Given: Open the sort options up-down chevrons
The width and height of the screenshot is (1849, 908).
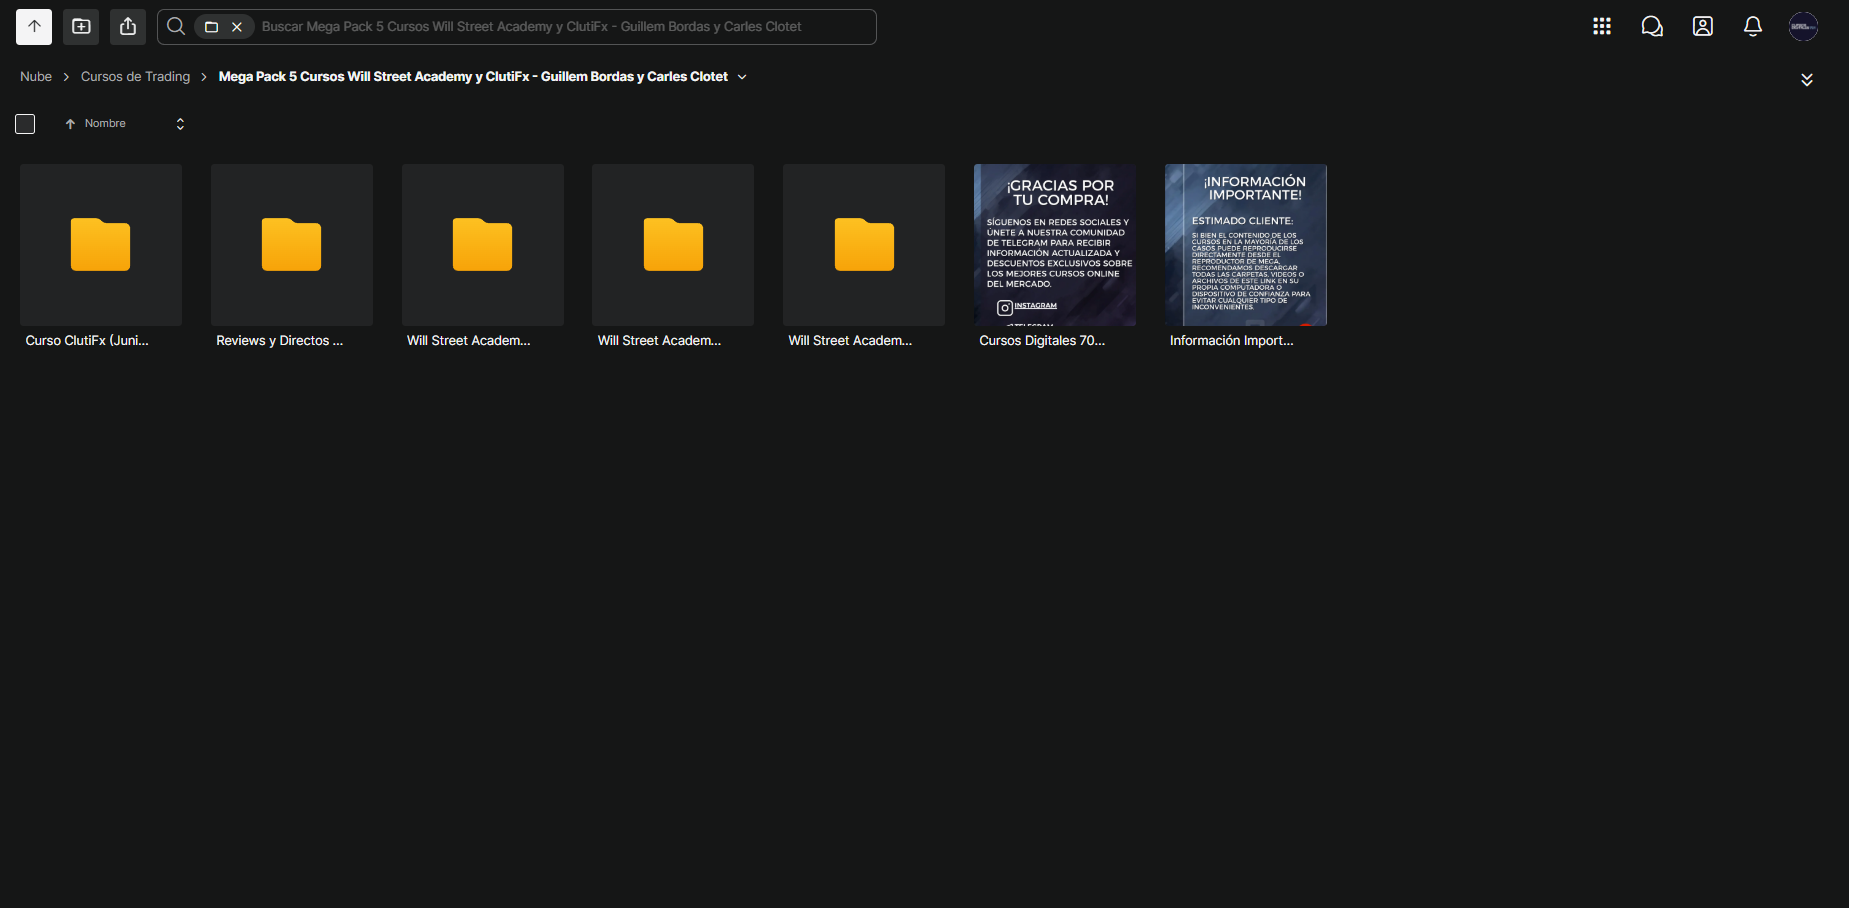Looking at the screenshot, I should click(180, 124).
